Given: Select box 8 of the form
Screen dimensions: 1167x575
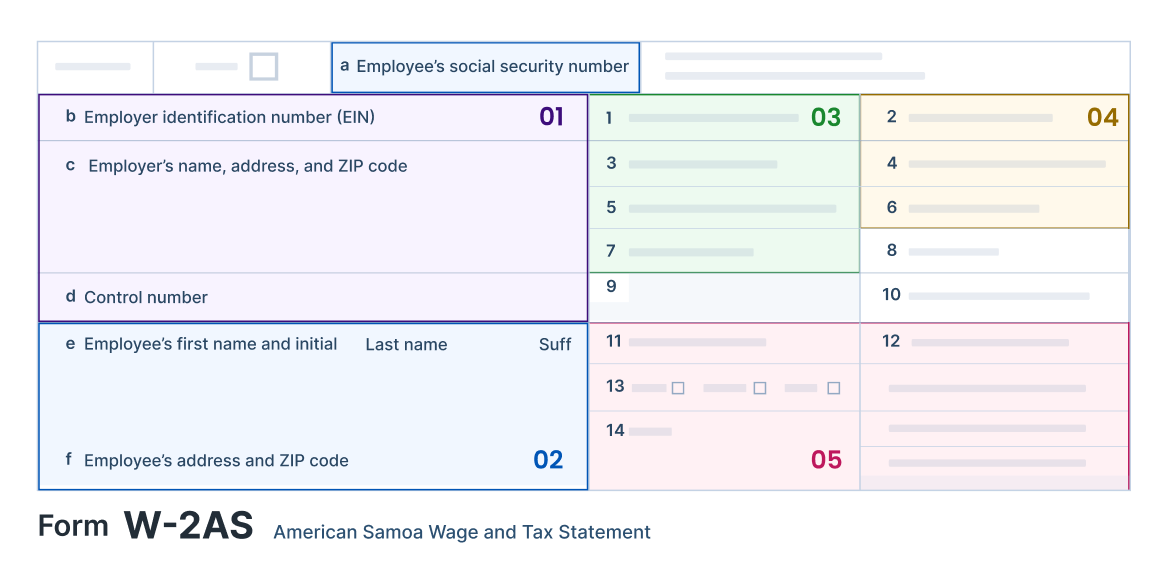Looking at the screenshot, I should (994, 251).
